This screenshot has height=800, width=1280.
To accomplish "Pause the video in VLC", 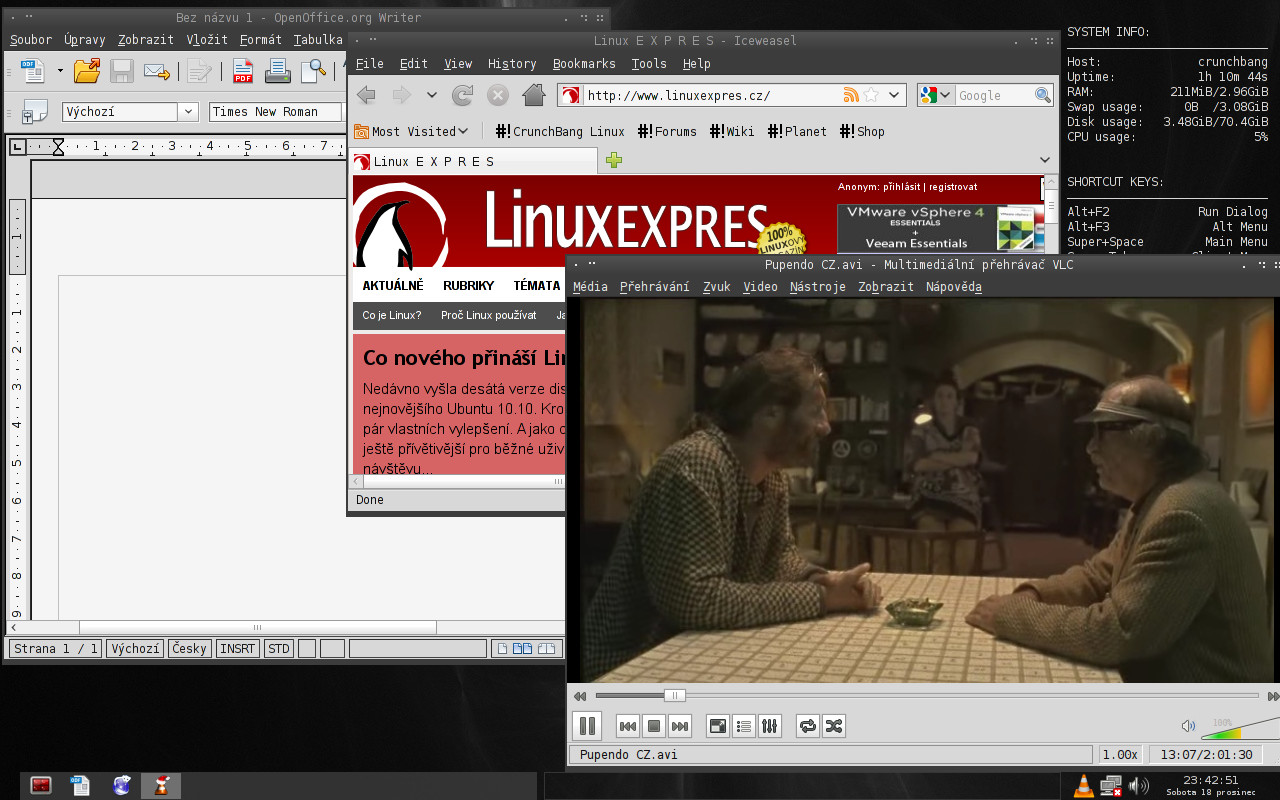I will [x=587, y=726].
